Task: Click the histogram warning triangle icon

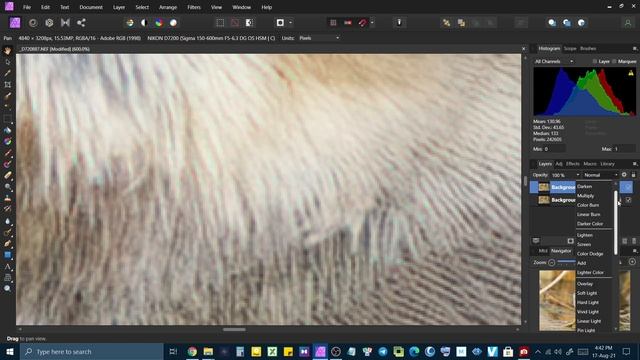Action: coord(631,73)
